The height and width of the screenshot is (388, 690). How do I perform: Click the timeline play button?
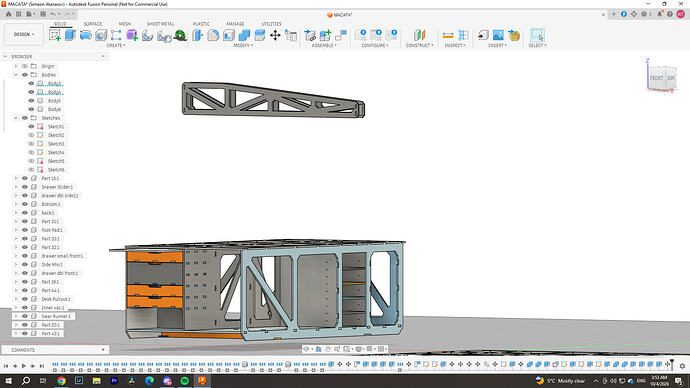24,366
